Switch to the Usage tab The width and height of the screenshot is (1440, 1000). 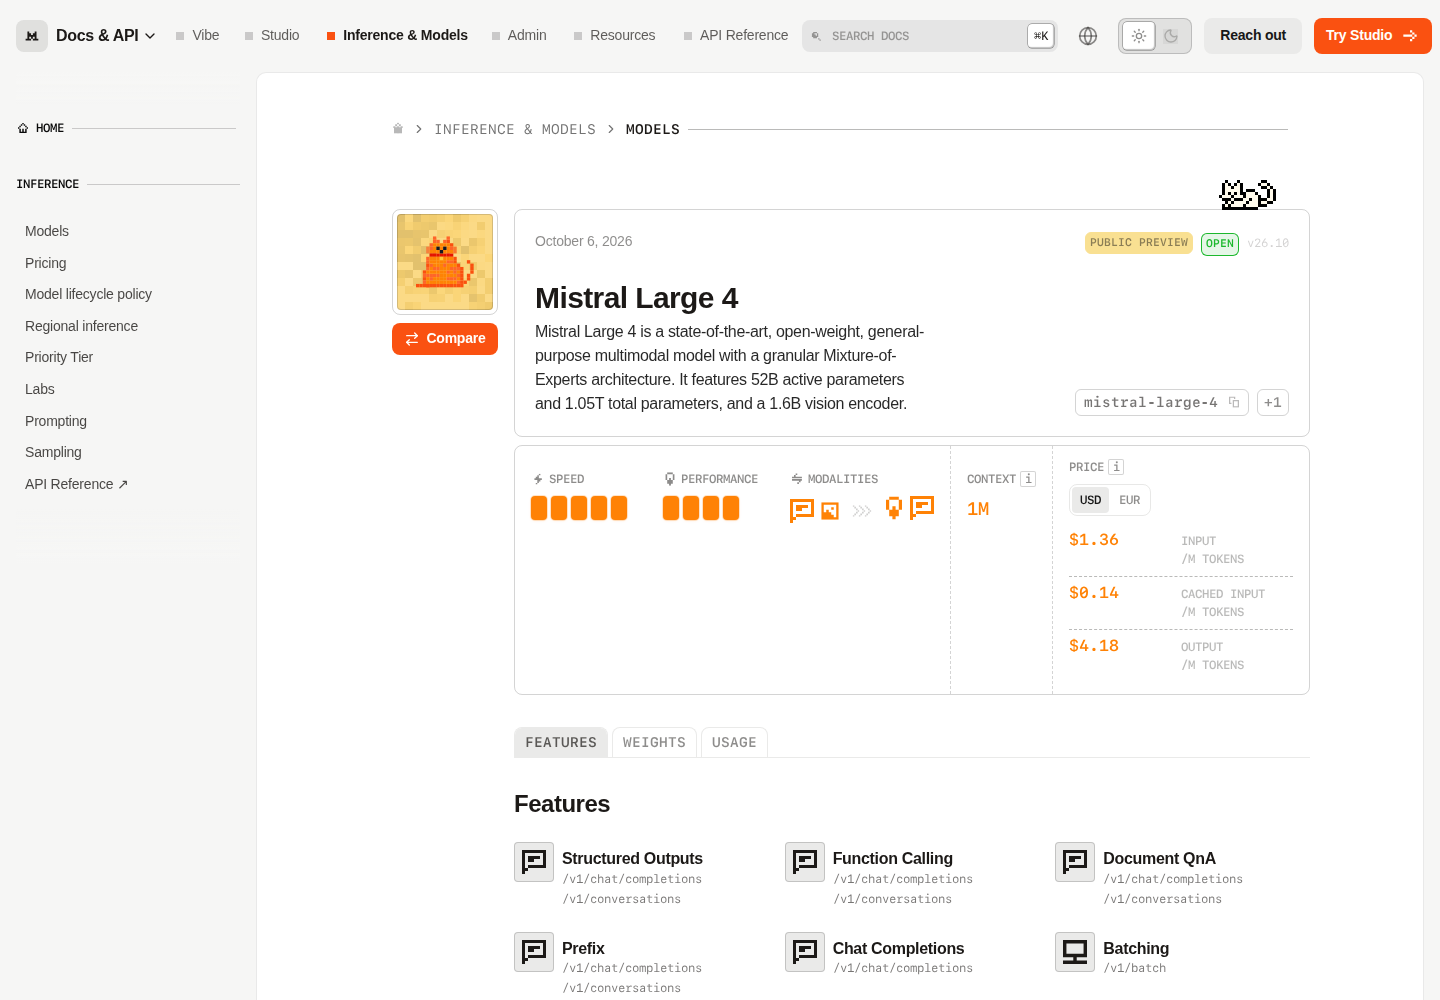[734, 742]
